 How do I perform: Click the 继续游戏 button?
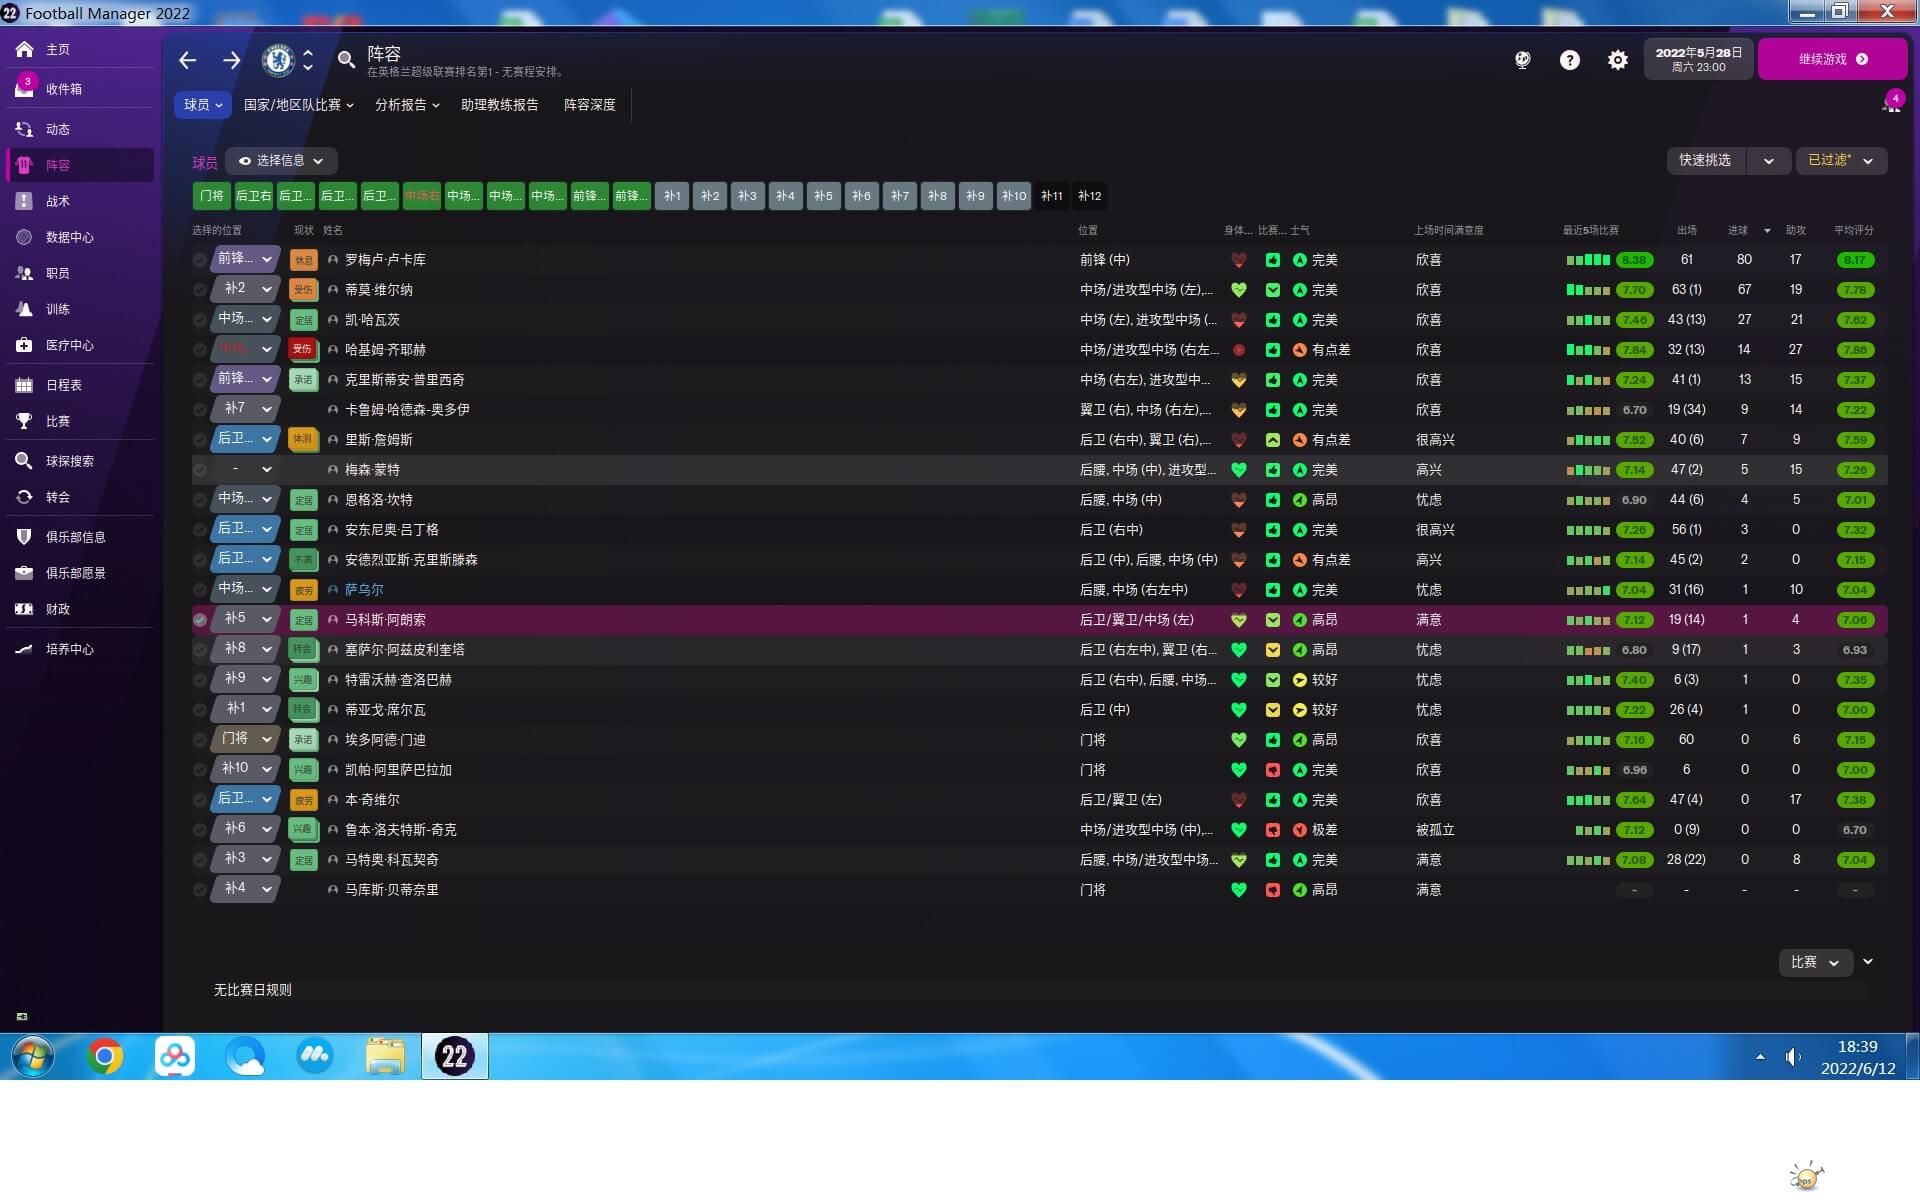point(1832,59)
